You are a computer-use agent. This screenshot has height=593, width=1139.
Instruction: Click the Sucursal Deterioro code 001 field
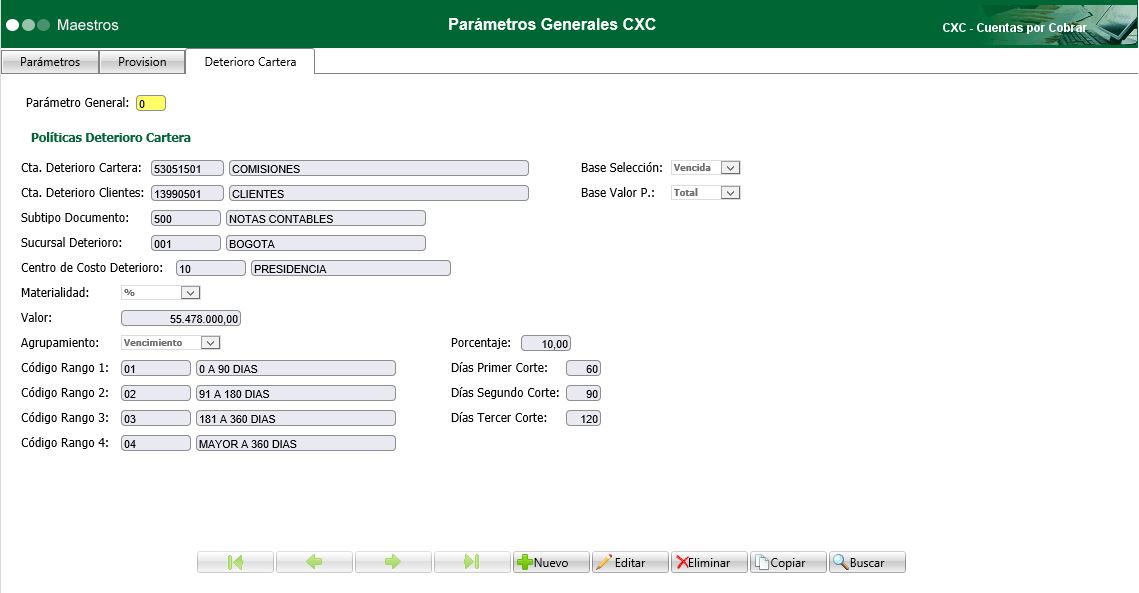186,243
